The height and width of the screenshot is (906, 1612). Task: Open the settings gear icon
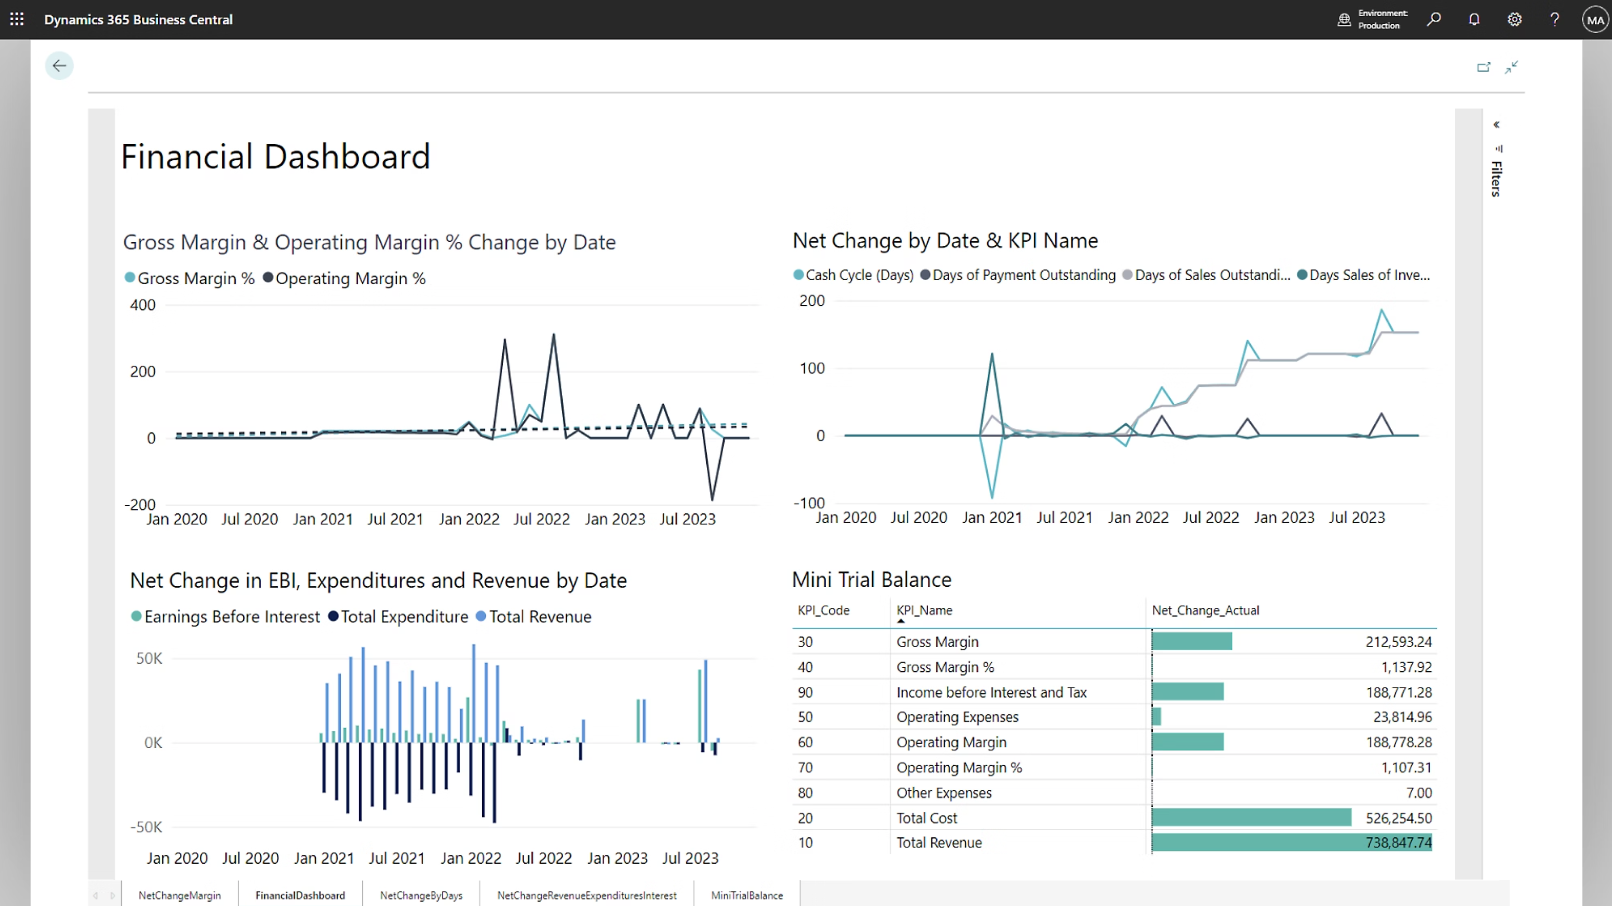[x=1514, y=19]
